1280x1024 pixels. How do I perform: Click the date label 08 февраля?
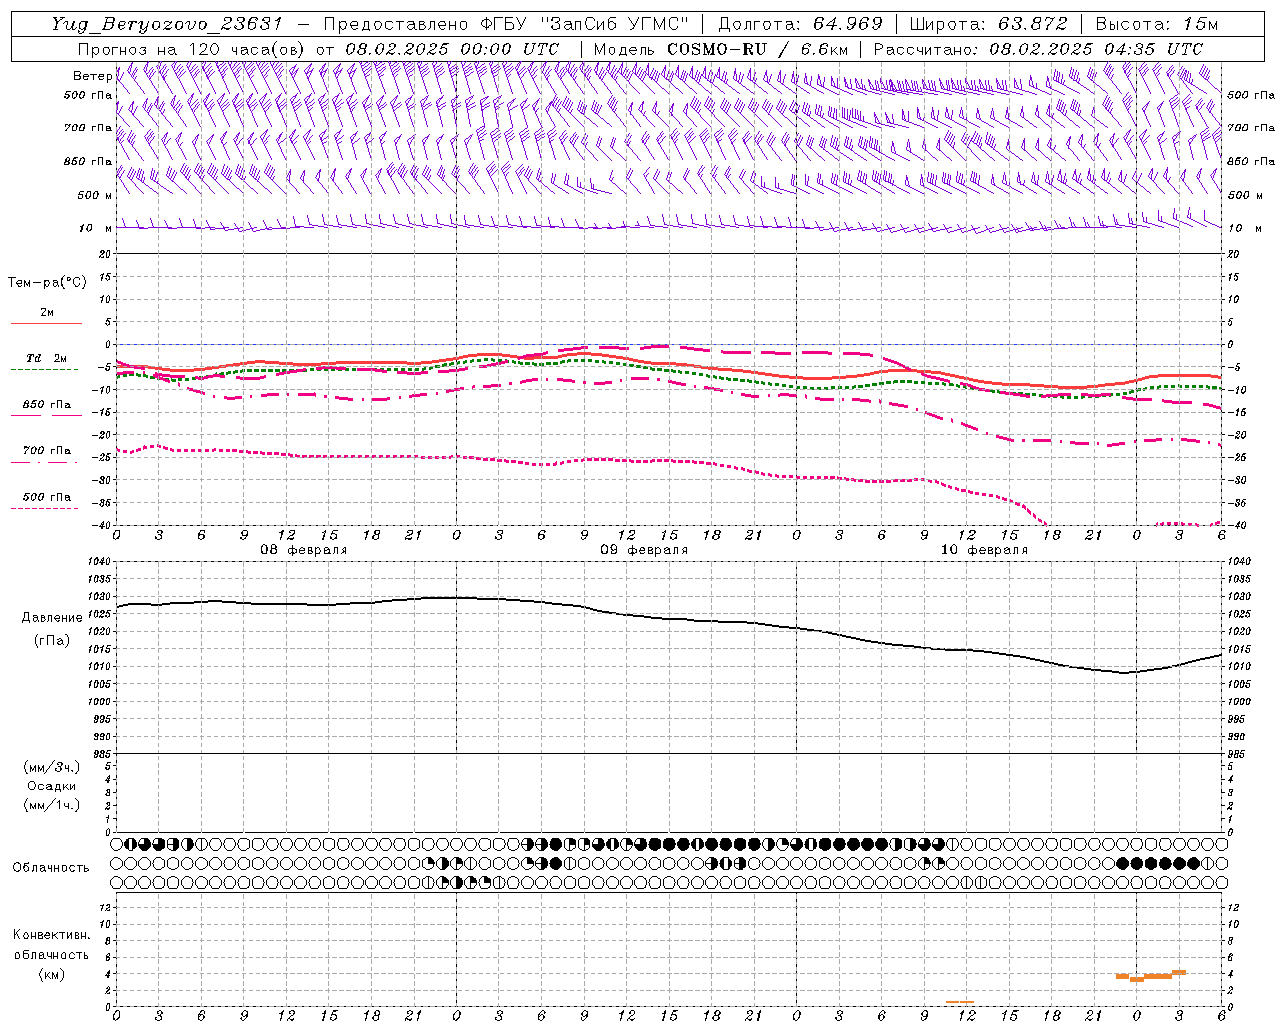pos(304,550)
